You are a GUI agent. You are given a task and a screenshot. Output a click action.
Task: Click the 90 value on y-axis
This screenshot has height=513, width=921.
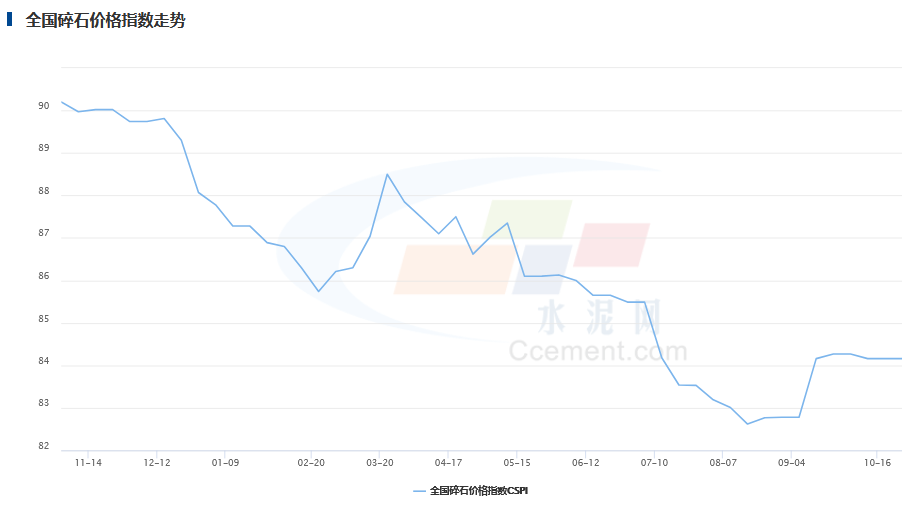coord(44,106)
